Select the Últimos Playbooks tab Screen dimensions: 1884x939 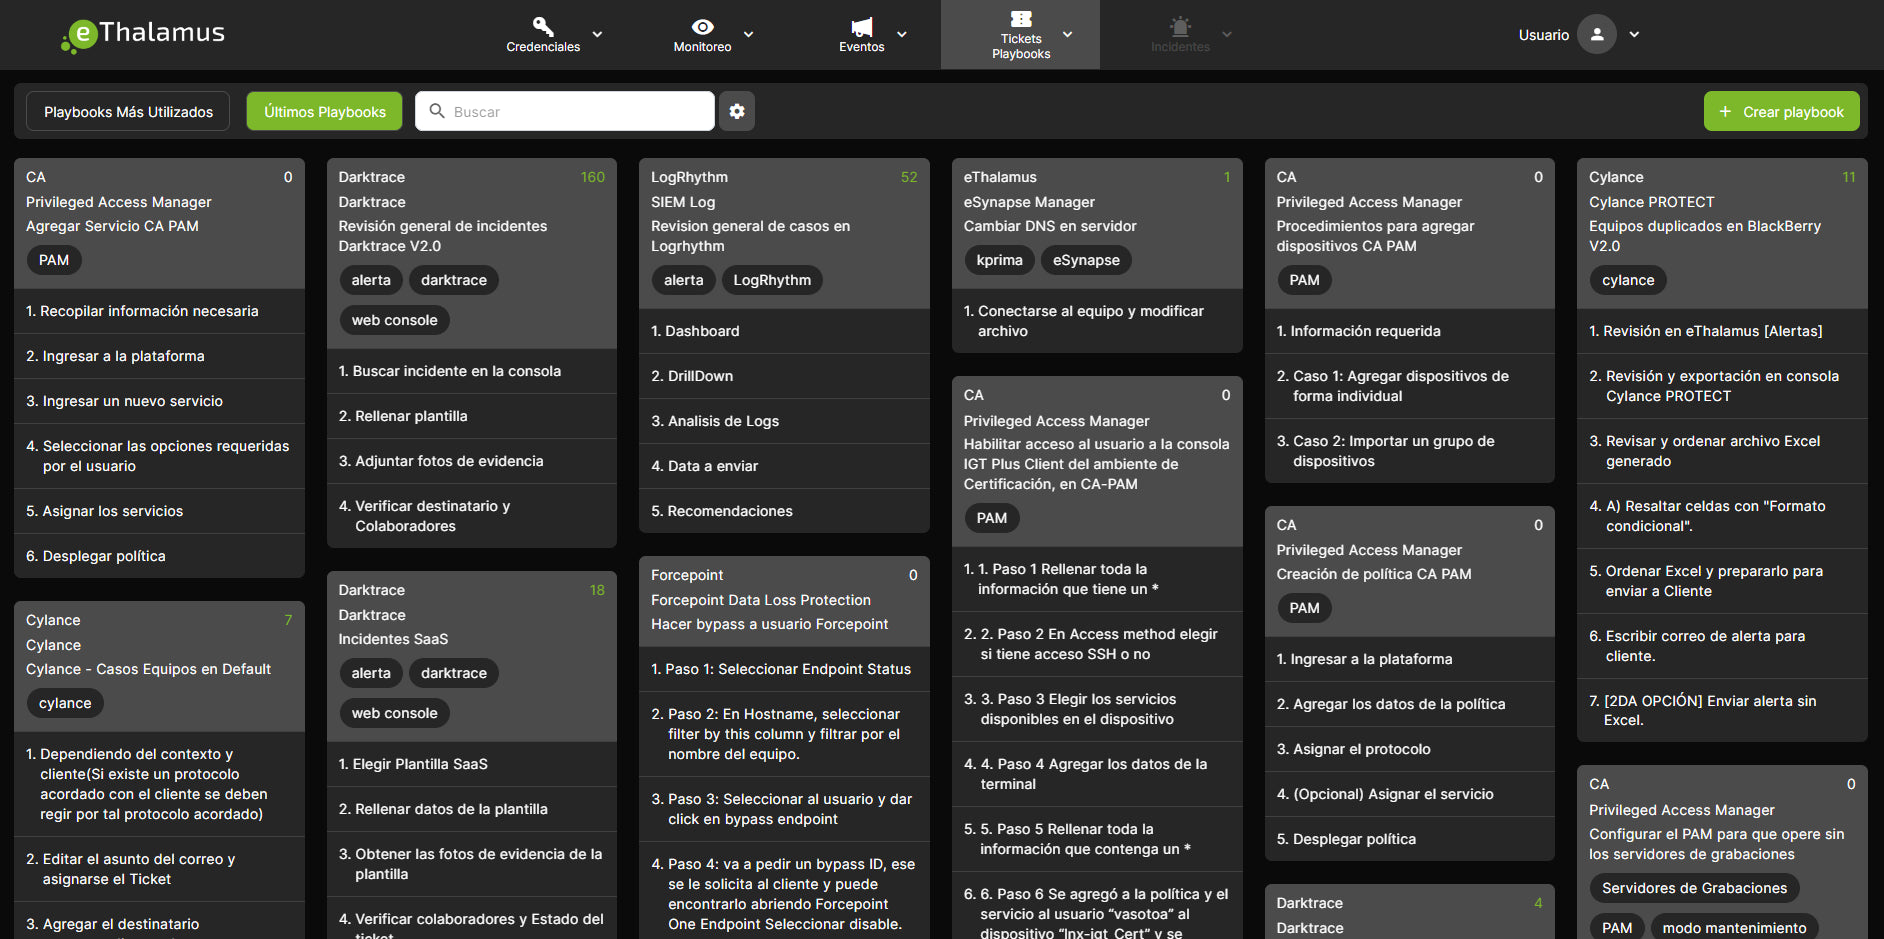pyautogui.click(x=324, y=111)
